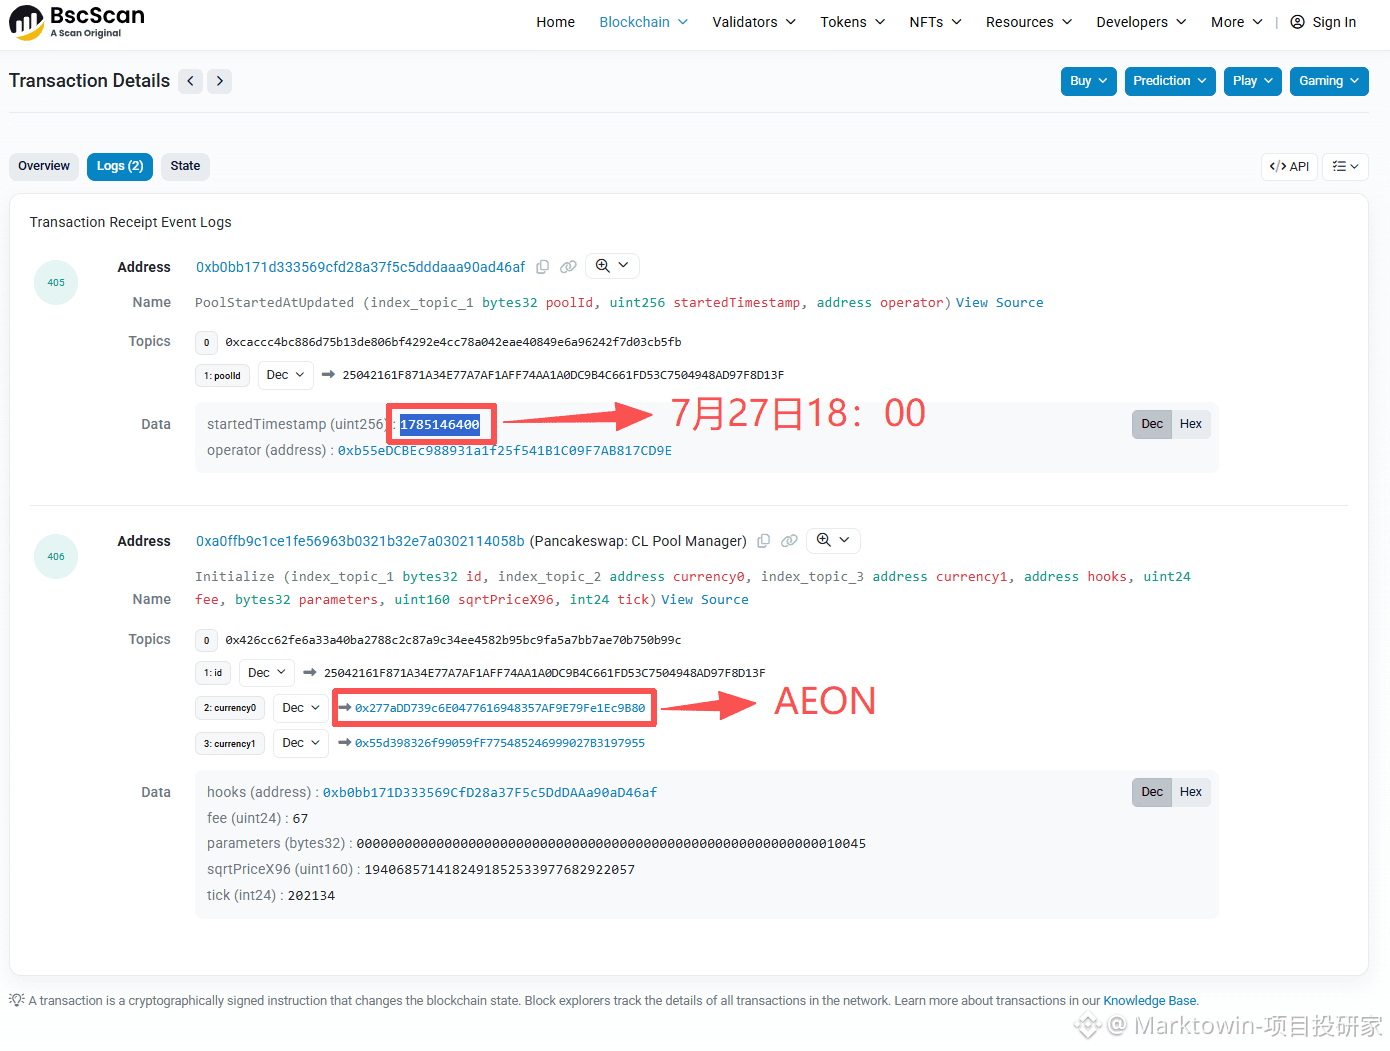Screen dimensions: 1390x1051
Task: Click log index 405 badge
Action: pos(56,283)
